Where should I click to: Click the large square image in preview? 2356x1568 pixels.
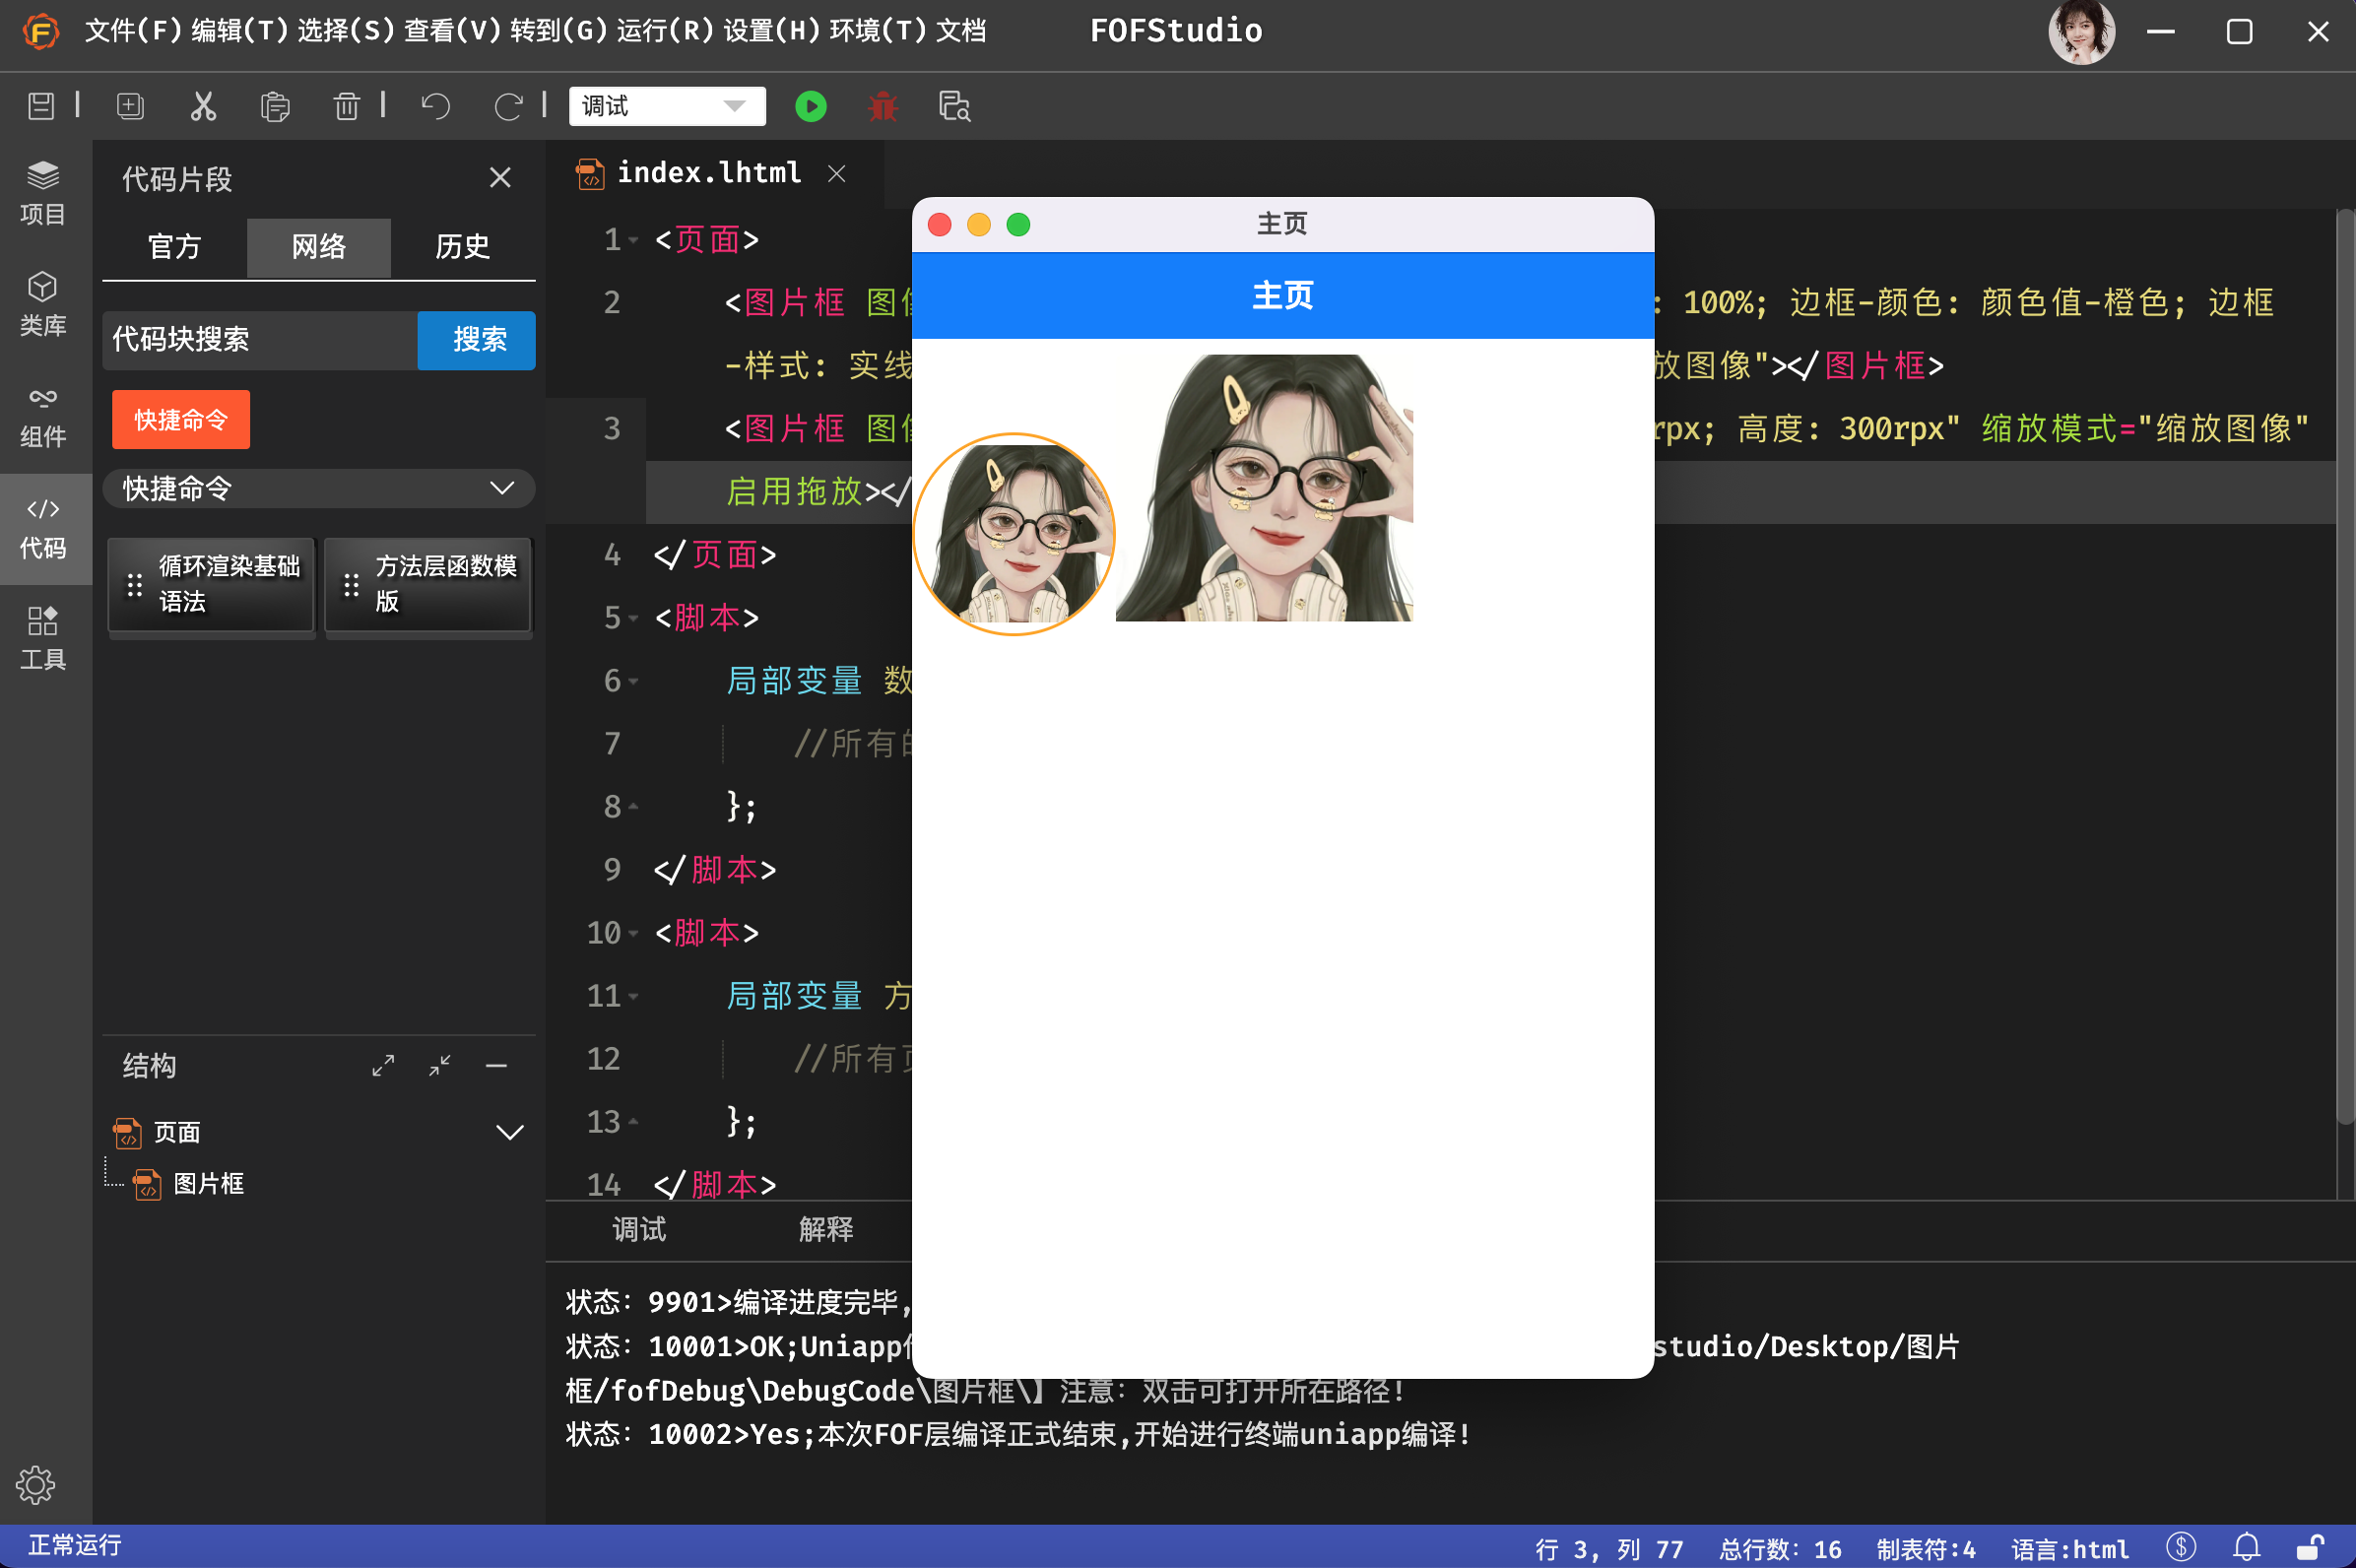(x=1264, y=488)
